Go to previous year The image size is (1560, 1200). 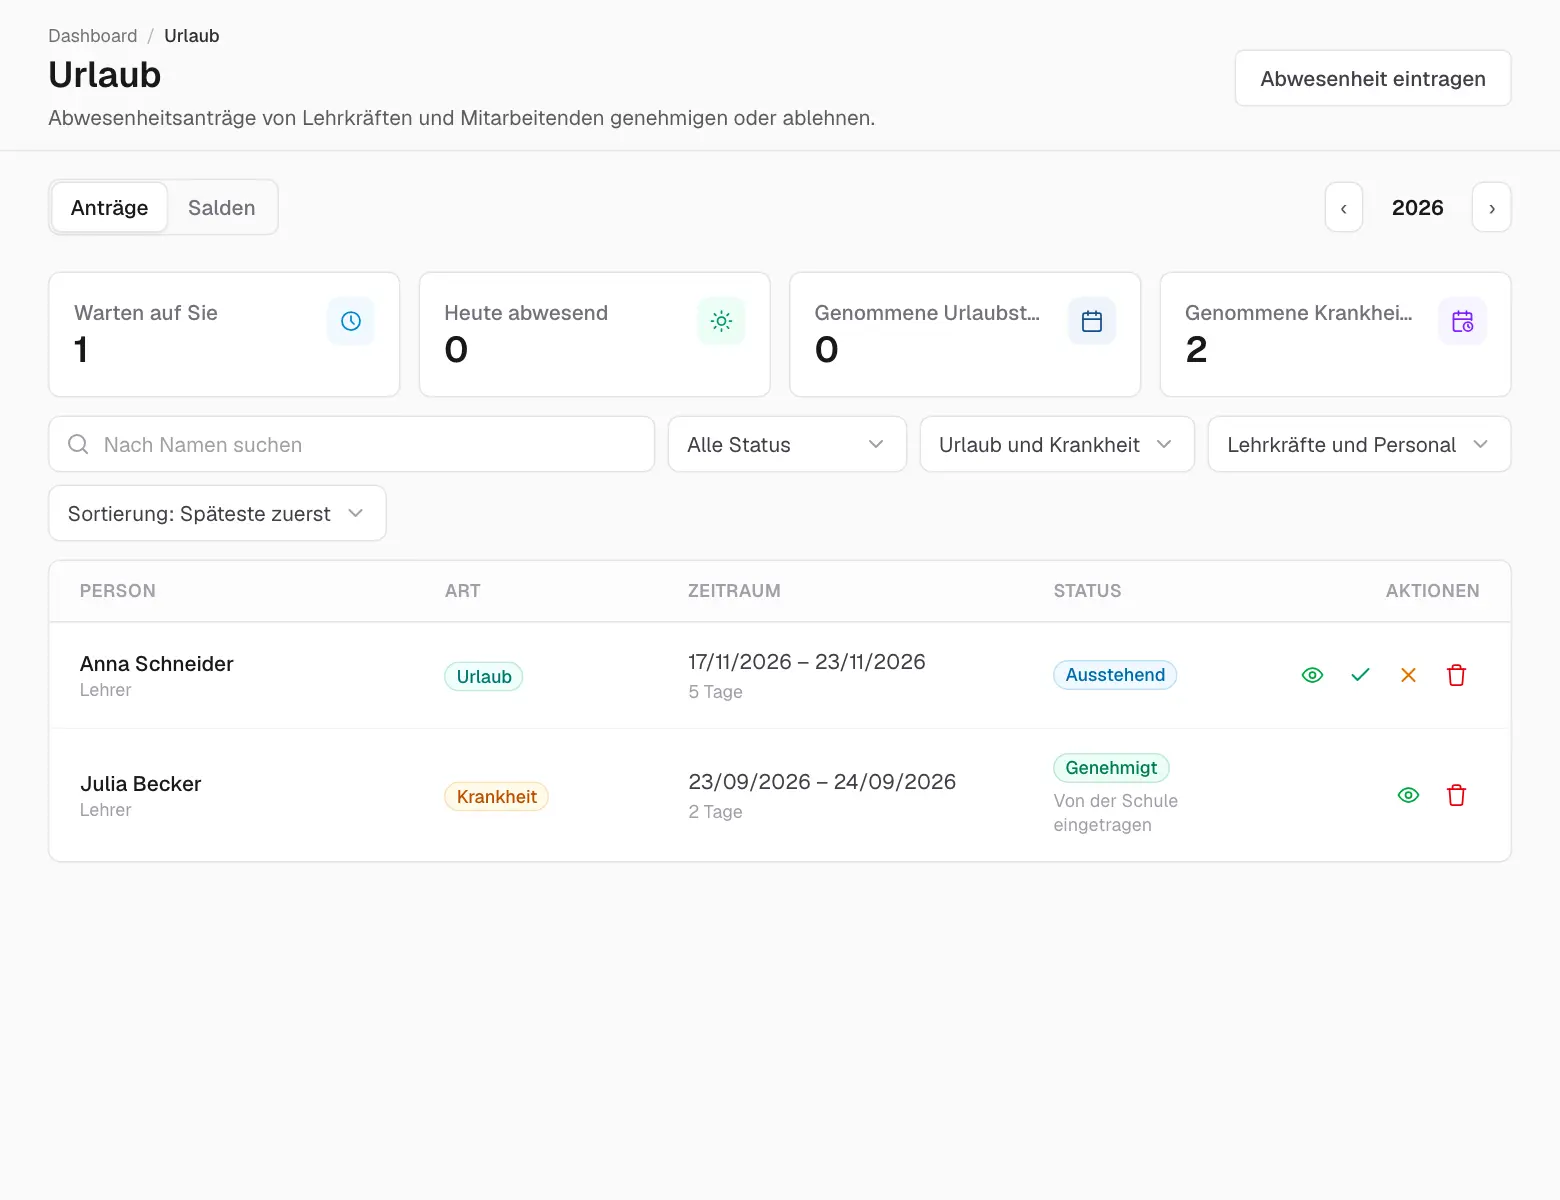[1344, 208]
